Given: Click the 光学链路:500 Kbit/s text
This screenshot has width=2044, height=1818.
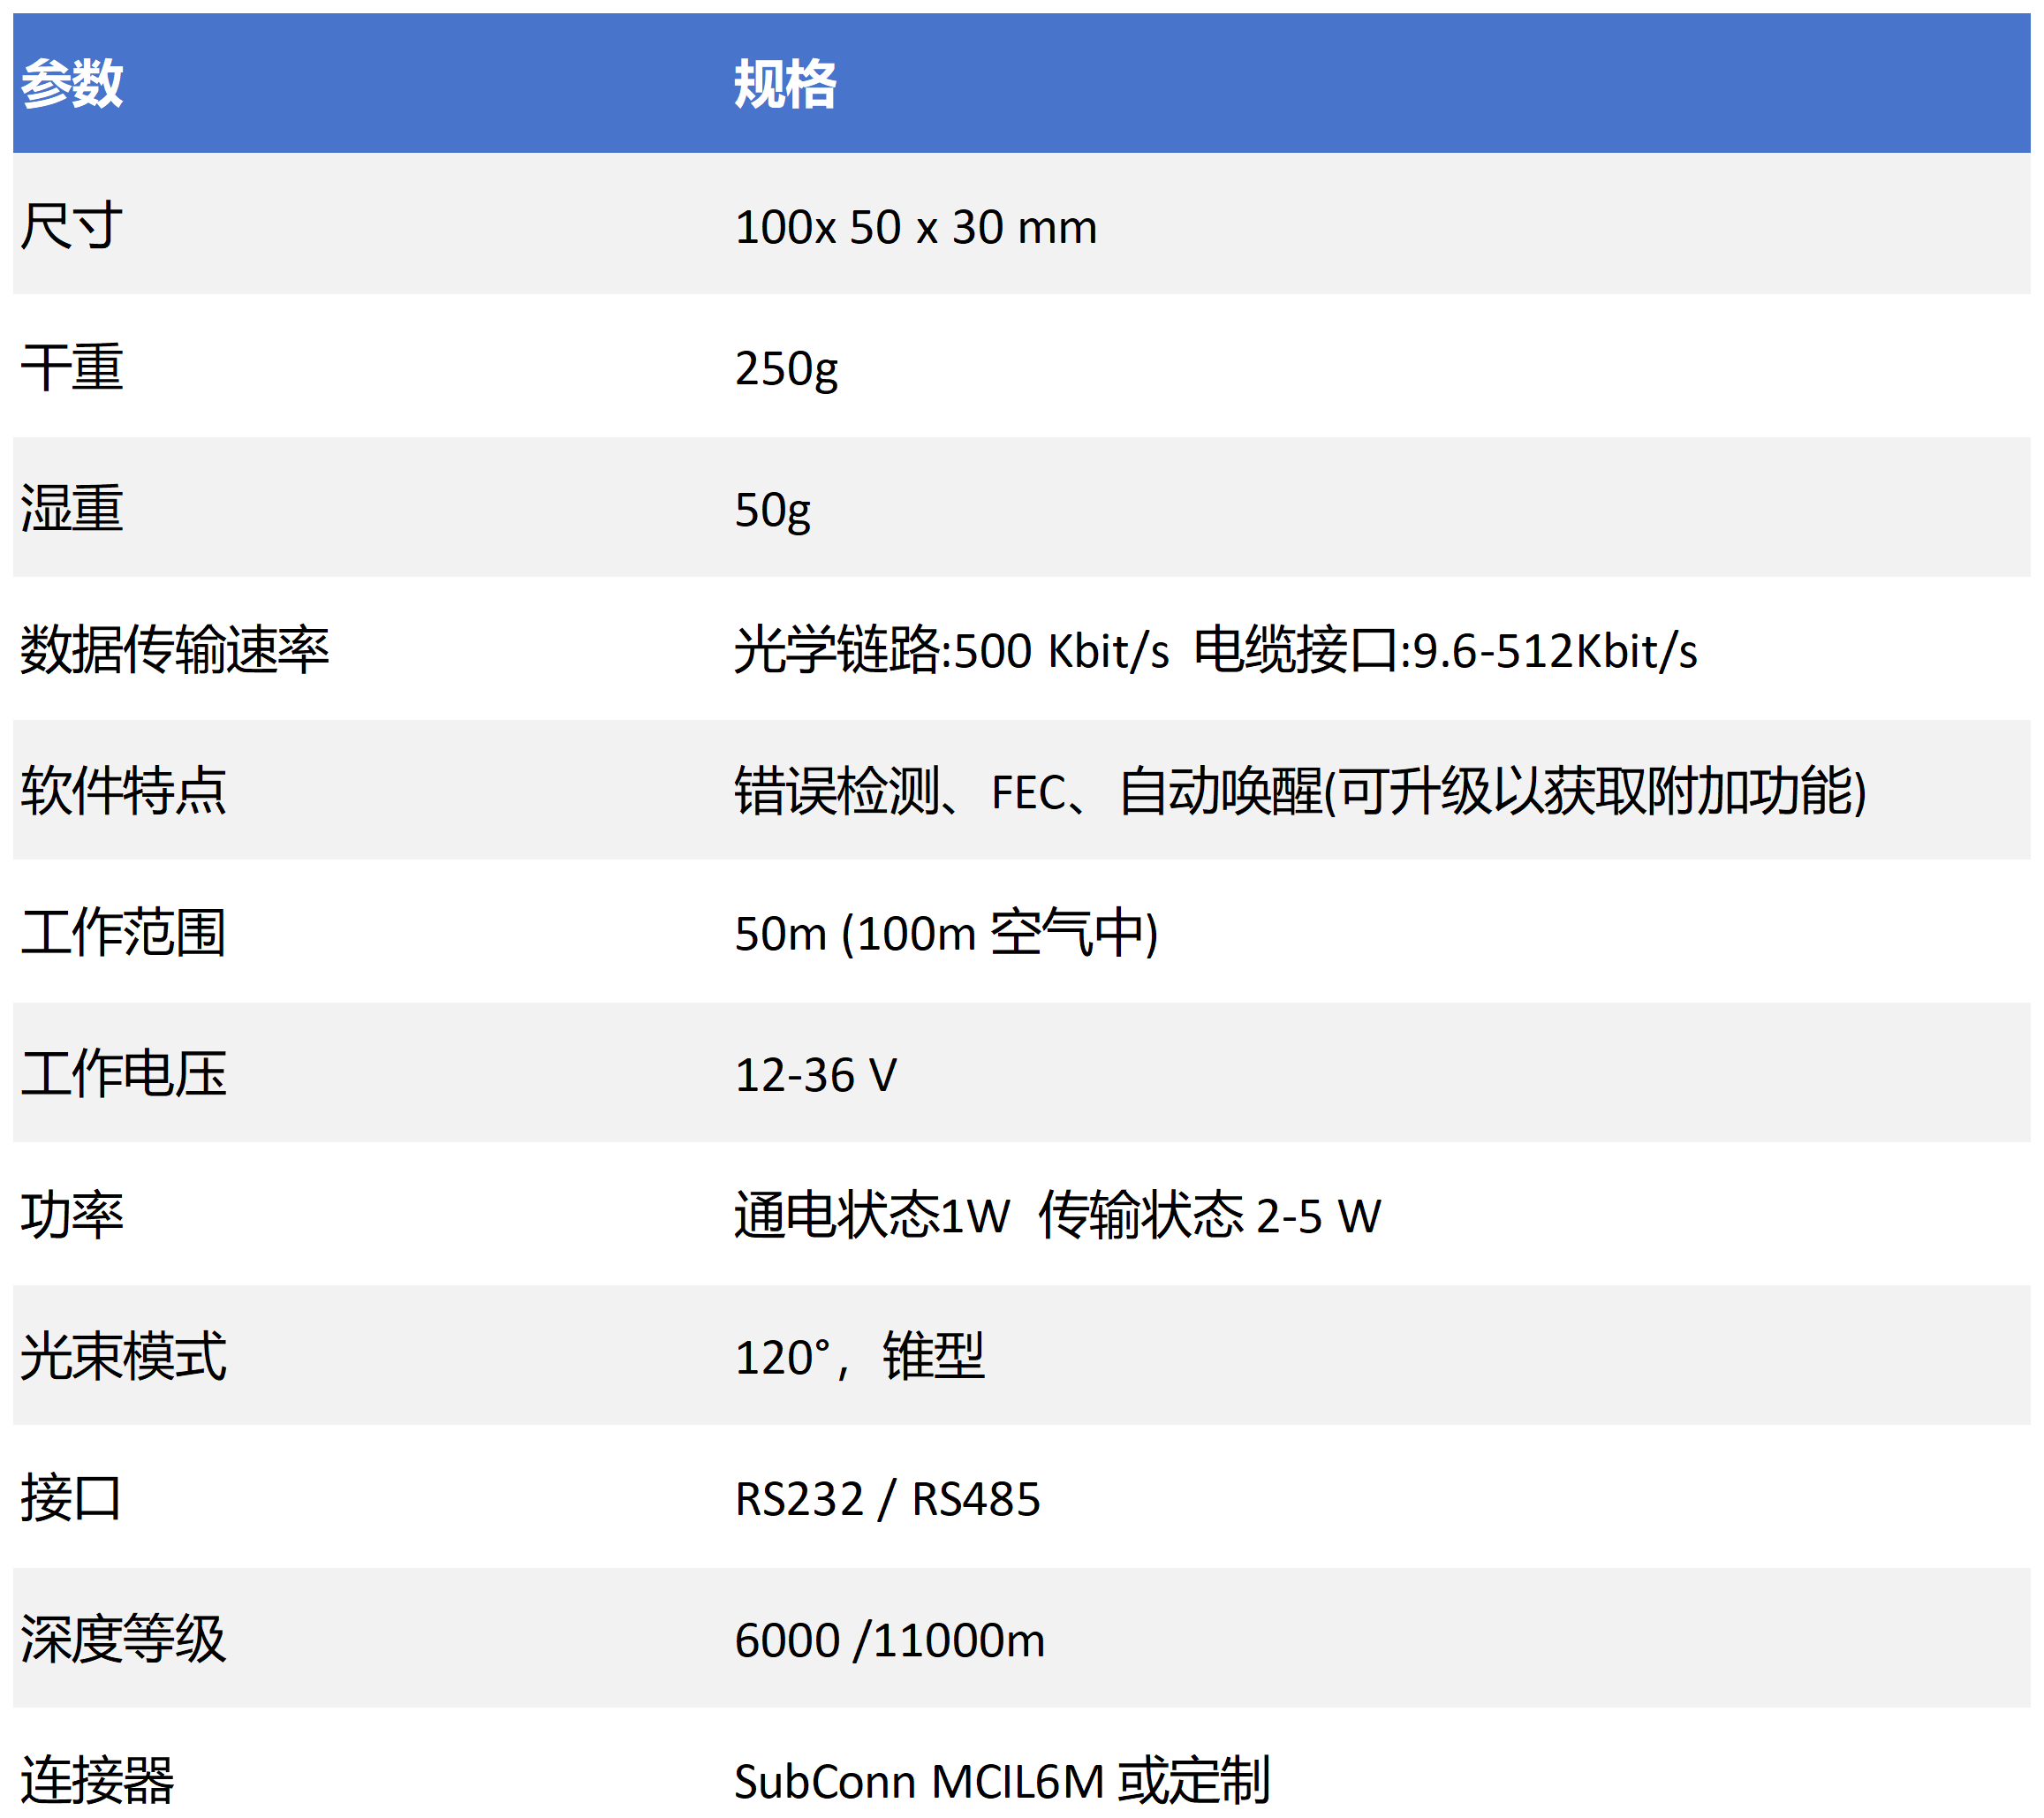Looking at the screenshot, I should coord(951,651).
